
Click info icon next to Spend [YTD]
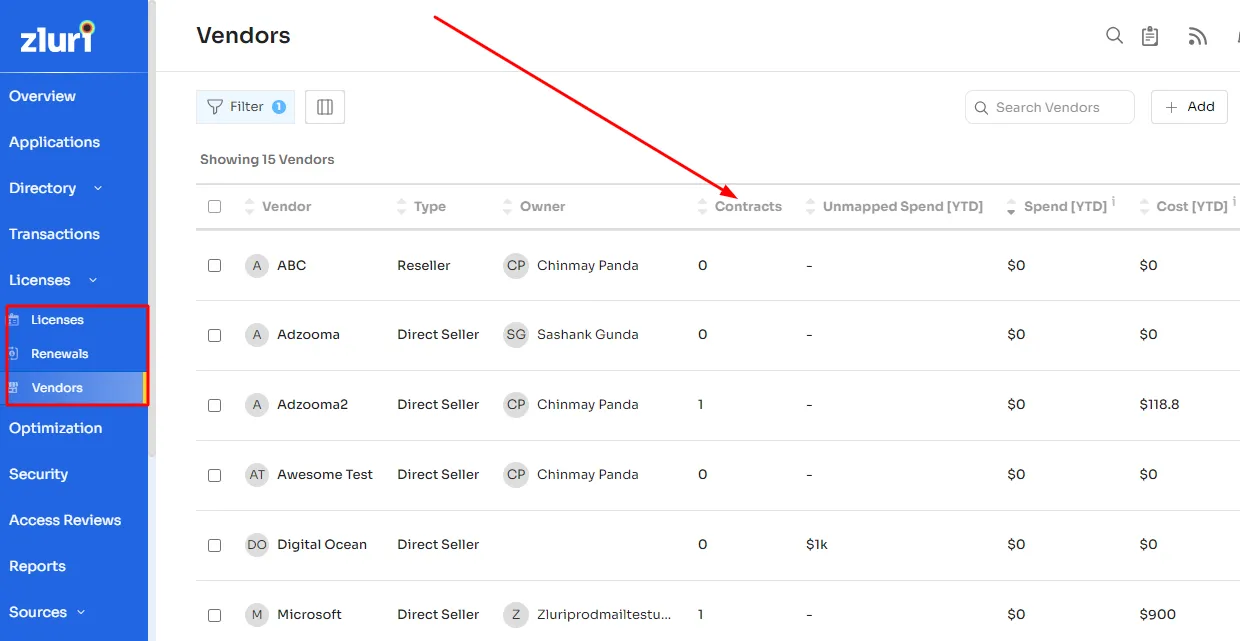[x=1114, y=201]
